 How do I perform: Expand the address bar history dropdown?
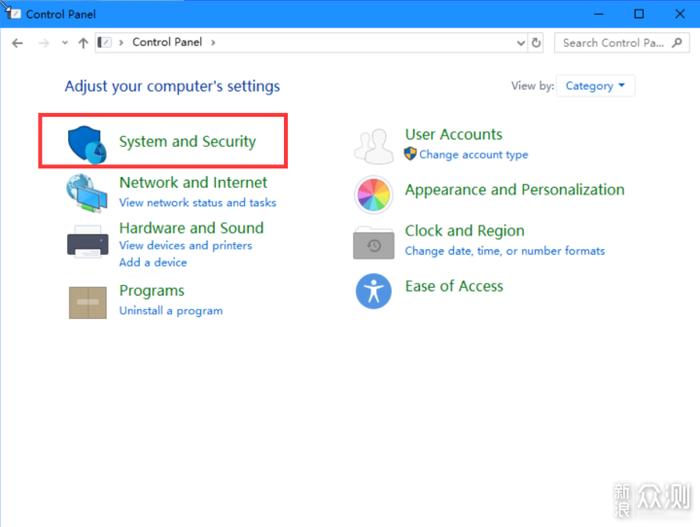click(521, 43)
